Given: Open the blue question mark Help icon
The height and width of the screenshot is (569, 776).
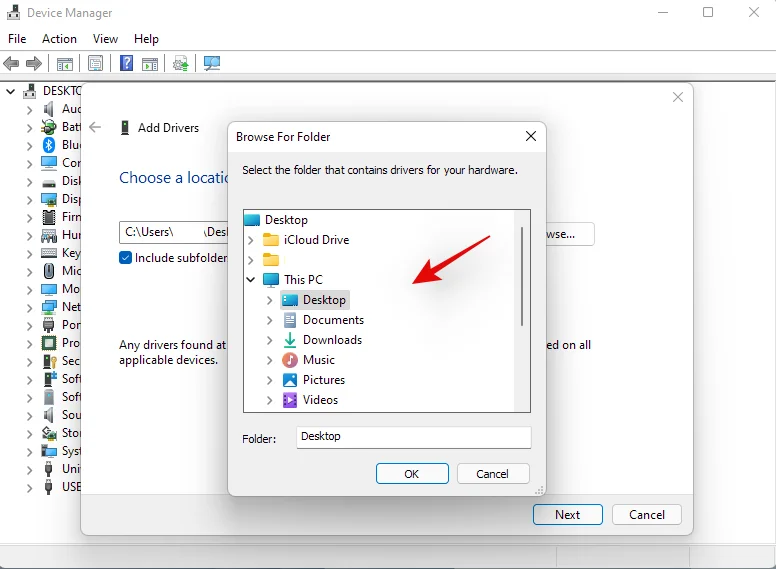Looking at the screenshot, I should [x=127, y=64].
